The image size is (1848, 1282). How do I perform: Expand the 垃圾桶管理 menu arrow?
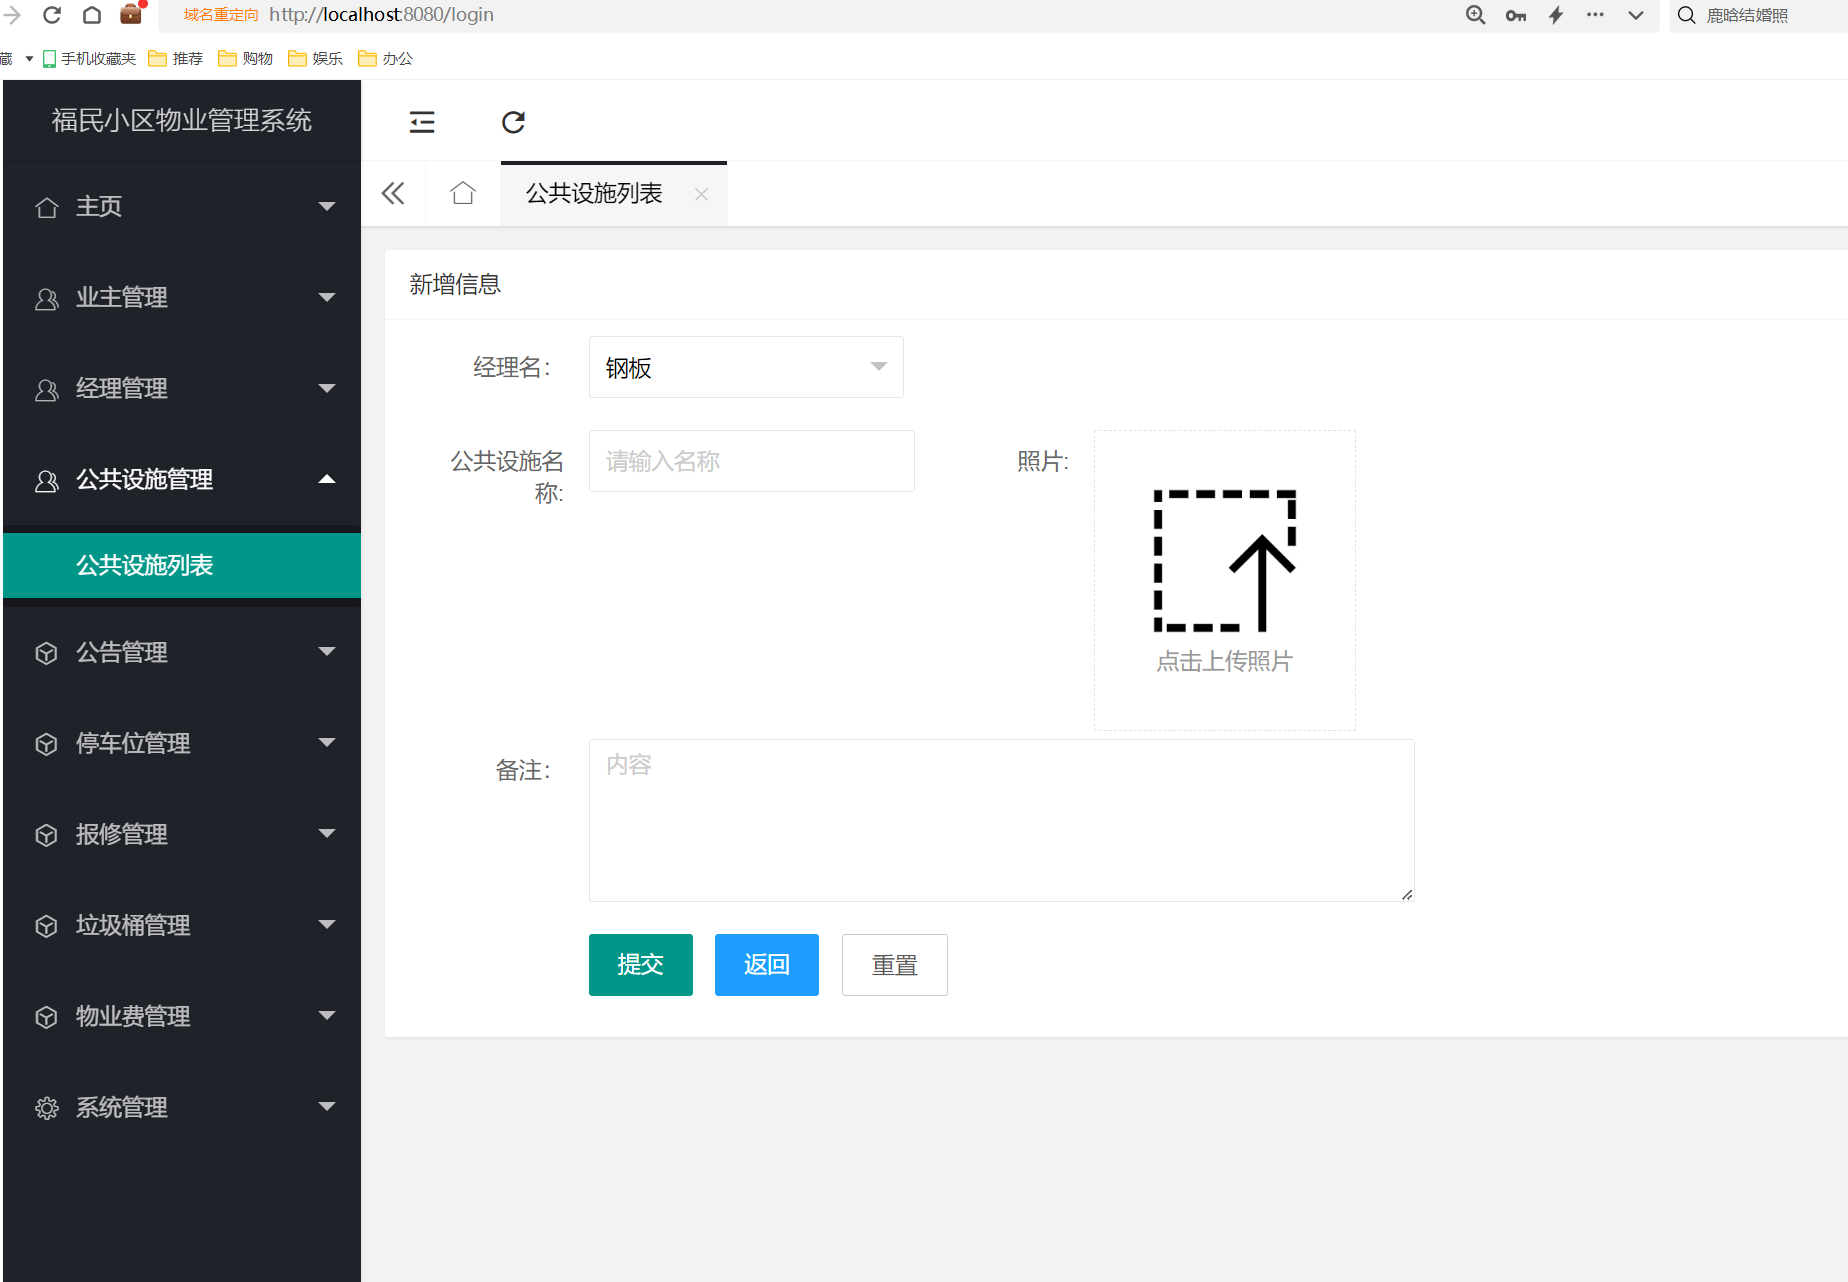(326, 924)
